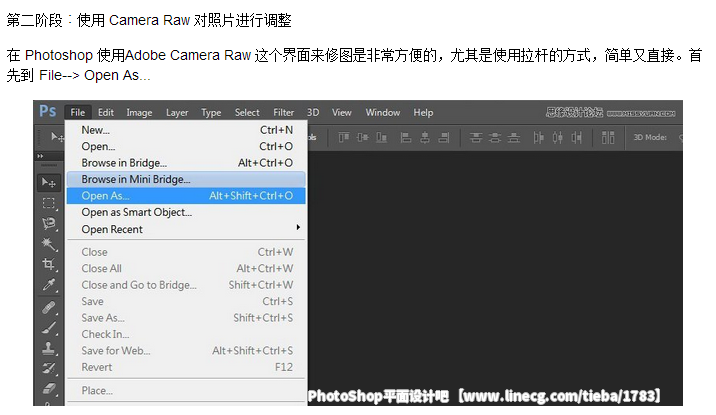Click Align Top Edges icon in options bar

(x=344, y=137)
